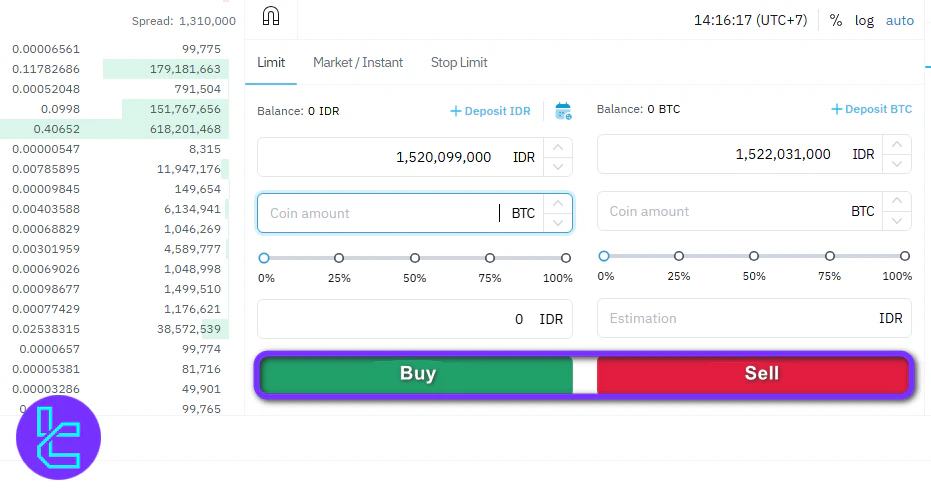Viewport: 931px width, 498px height.
Task: Click the red Sell button
Action: point(752,373)
